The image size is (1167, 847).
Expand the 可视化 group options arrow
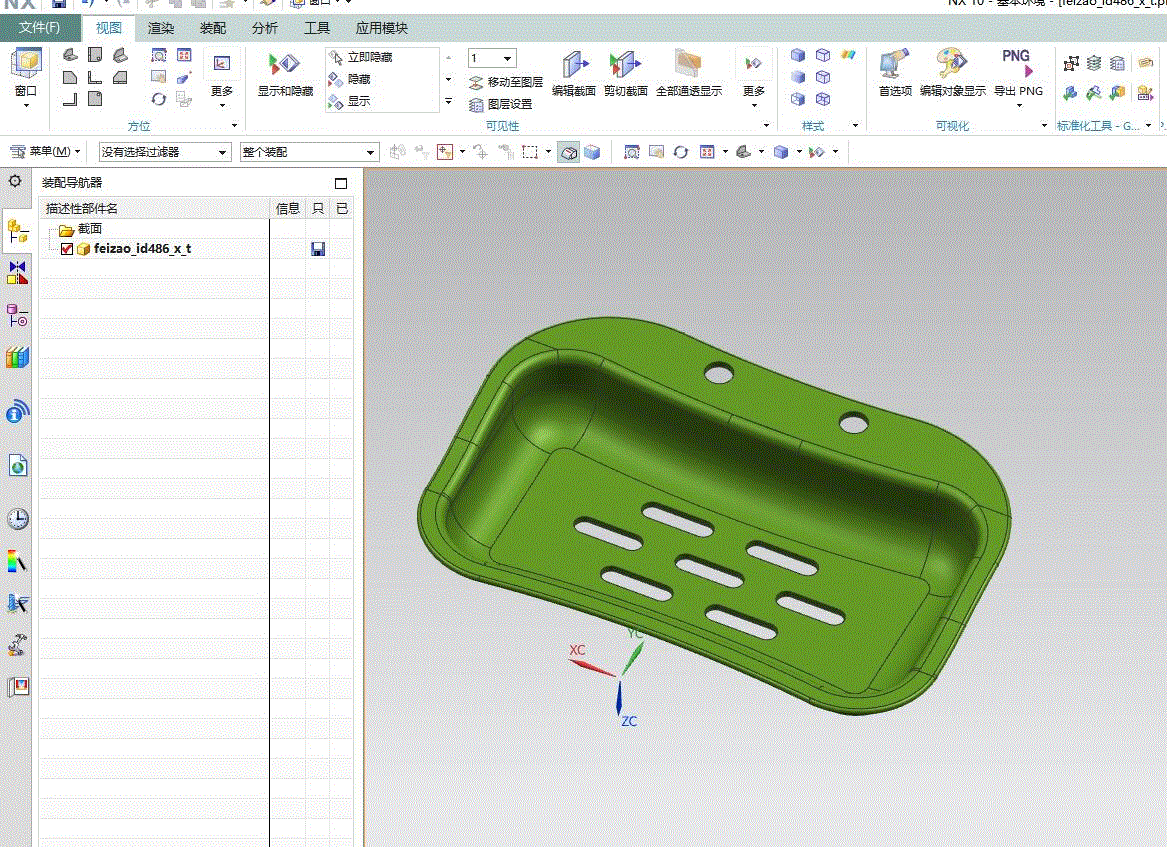coord(1044,125)
